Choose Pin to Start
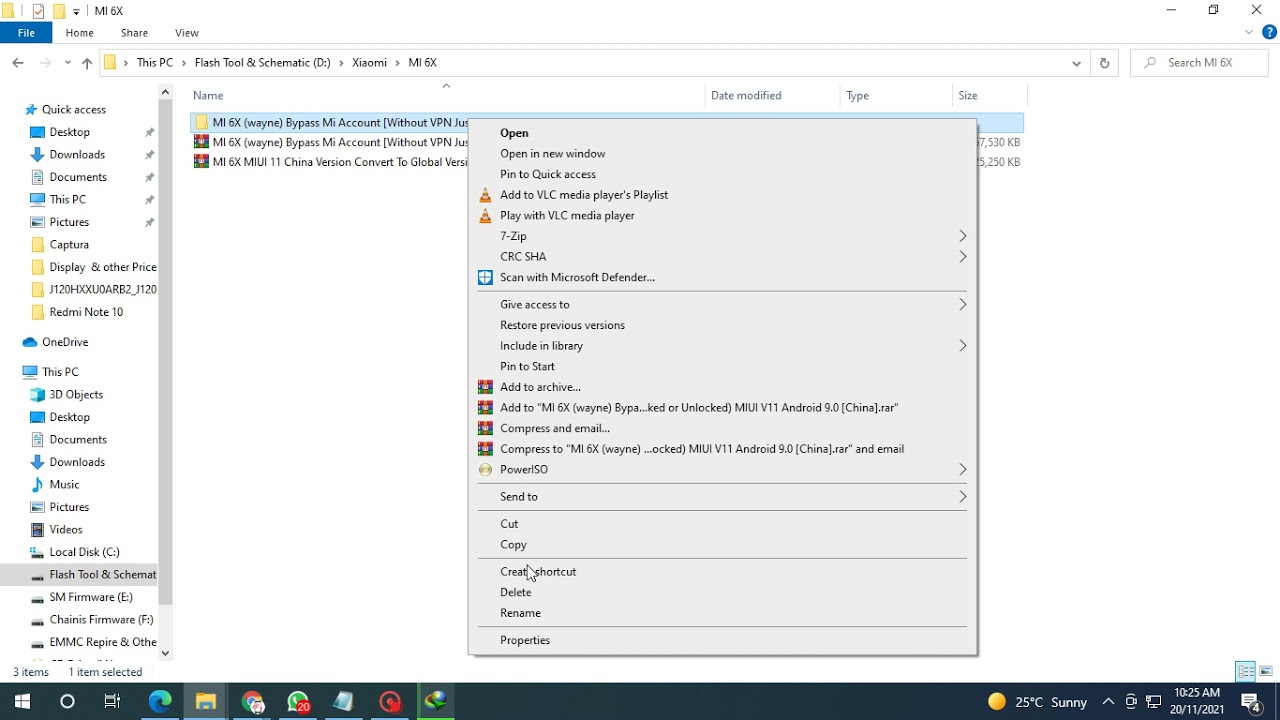The image size is (1280, 720). (x=527, y=366)
